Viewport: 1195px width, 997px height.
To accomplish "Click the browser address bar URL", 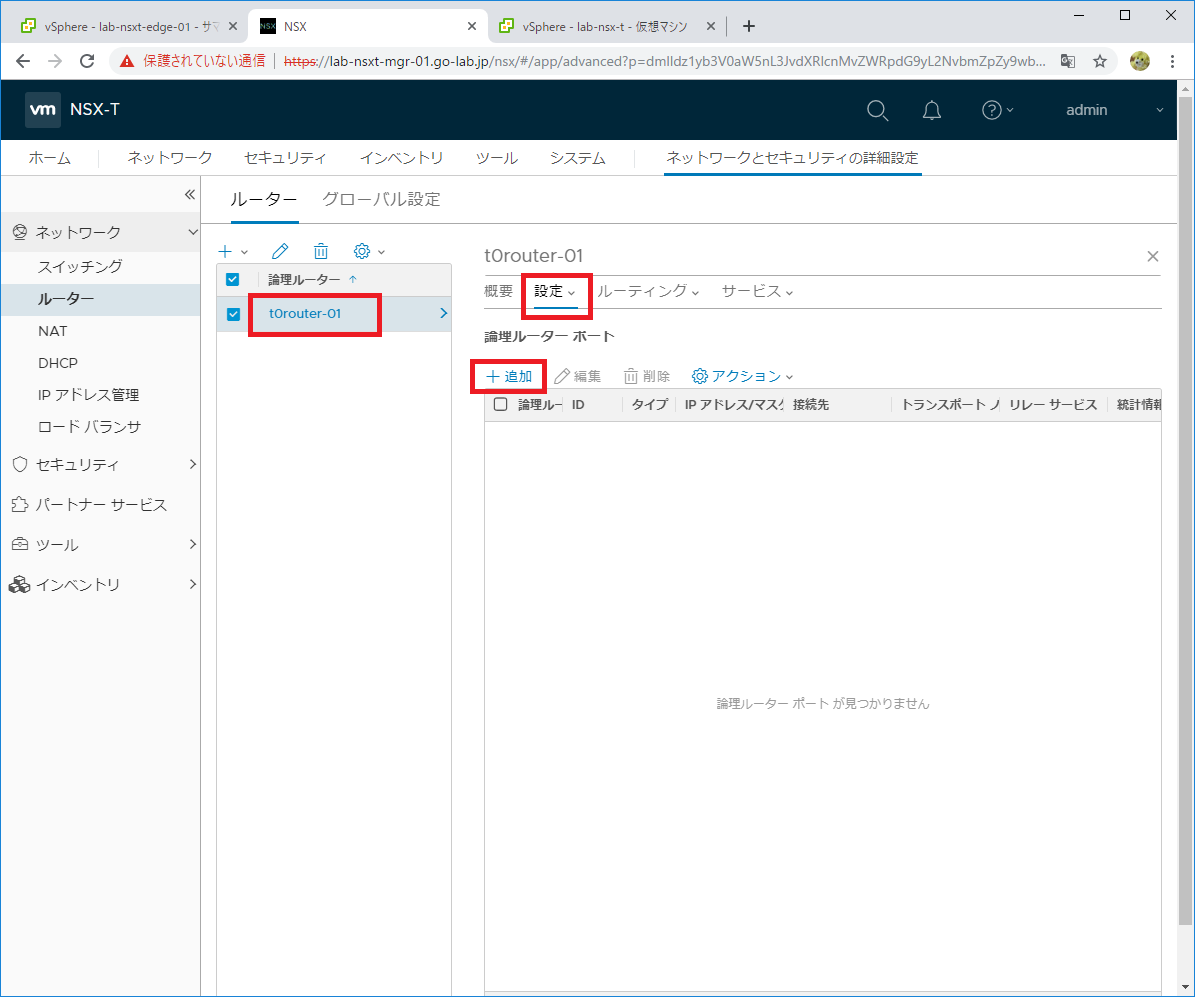I will (x=663, y=61).
